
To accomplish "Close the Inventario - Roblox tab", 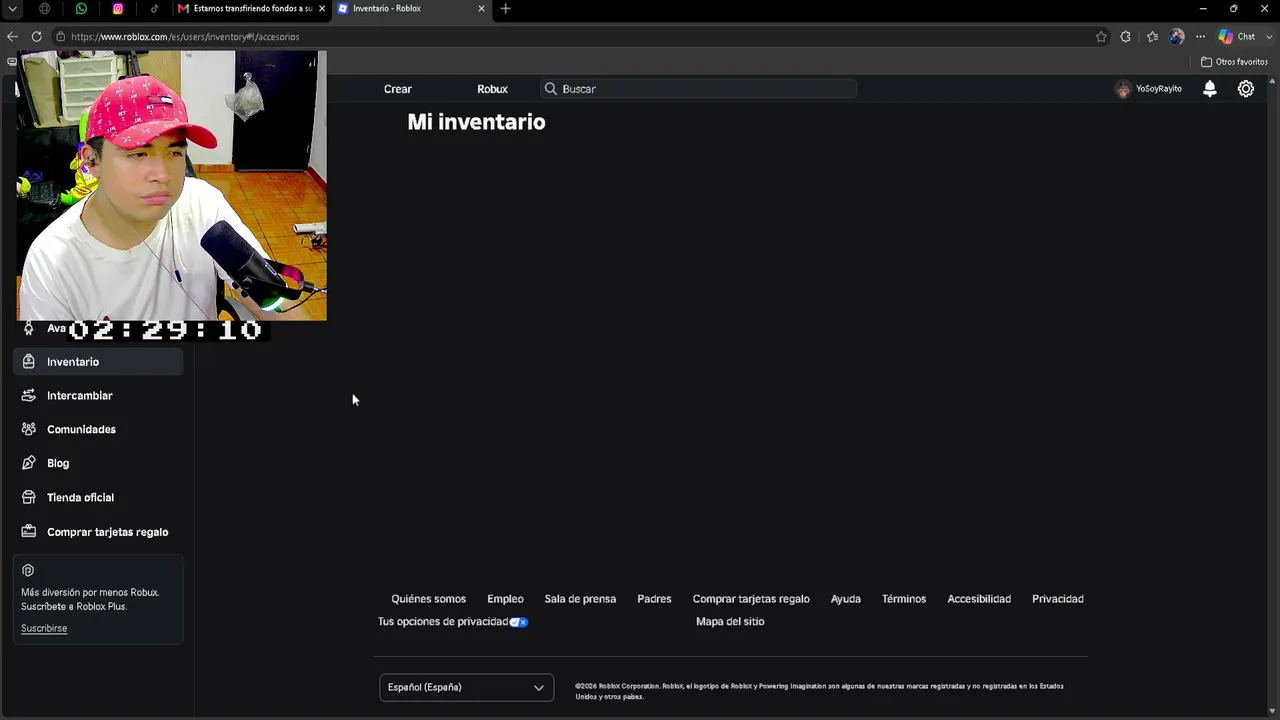I will (x=481, y=9).
